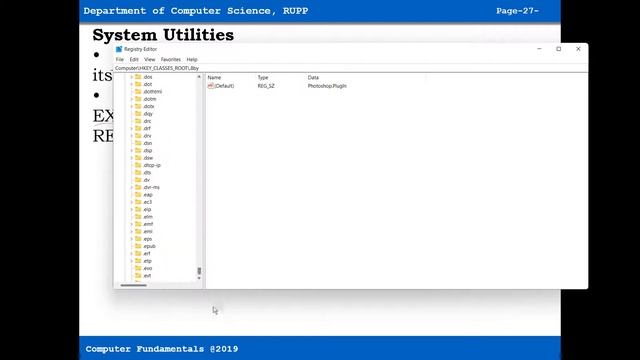Expand the .dot registry key
Screen dimensions: 640x360
tap(131, 84)
